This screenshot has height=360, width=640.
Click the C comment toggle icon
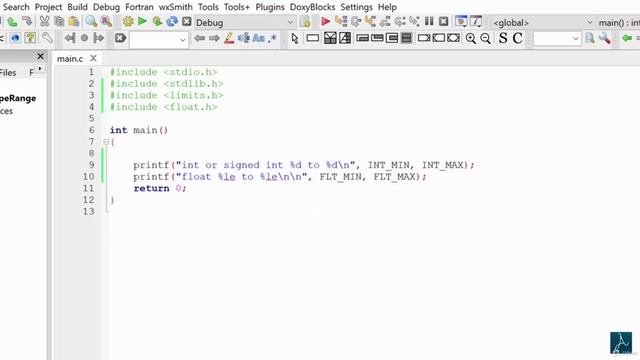coord(518,38)
